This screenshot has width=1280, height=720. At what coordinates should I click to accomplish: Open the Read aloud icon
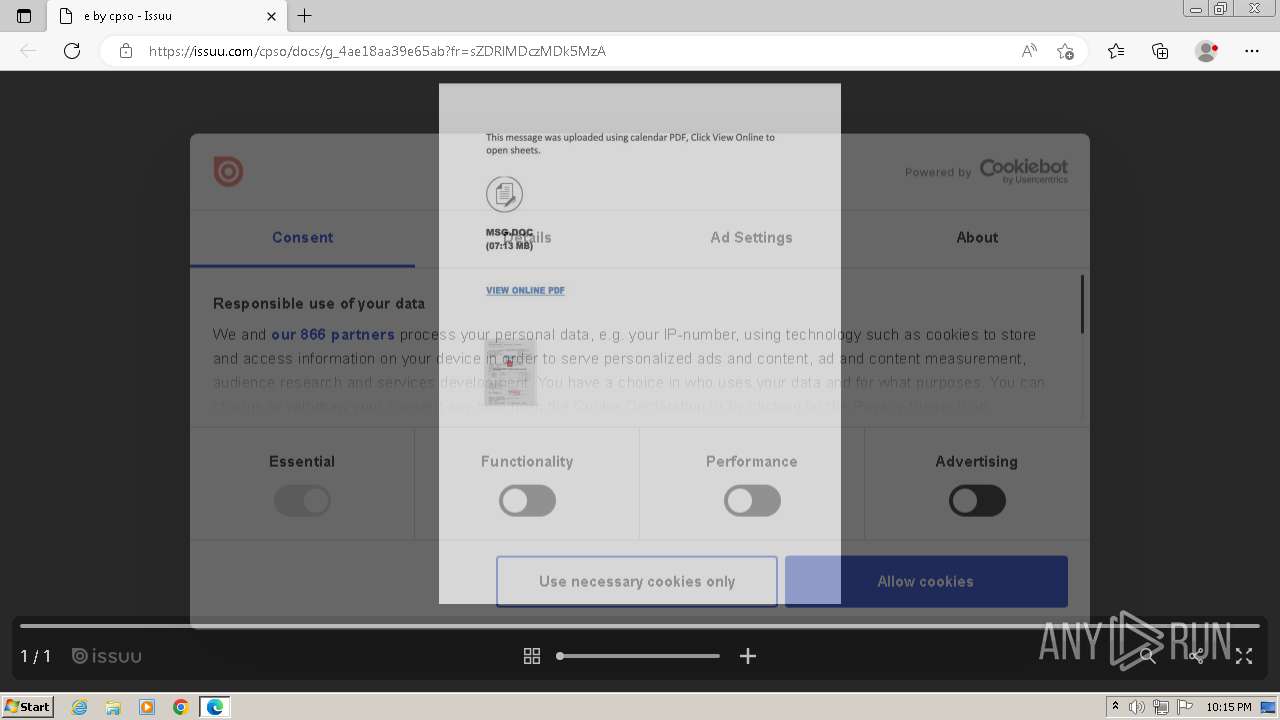click(1029, 51)
